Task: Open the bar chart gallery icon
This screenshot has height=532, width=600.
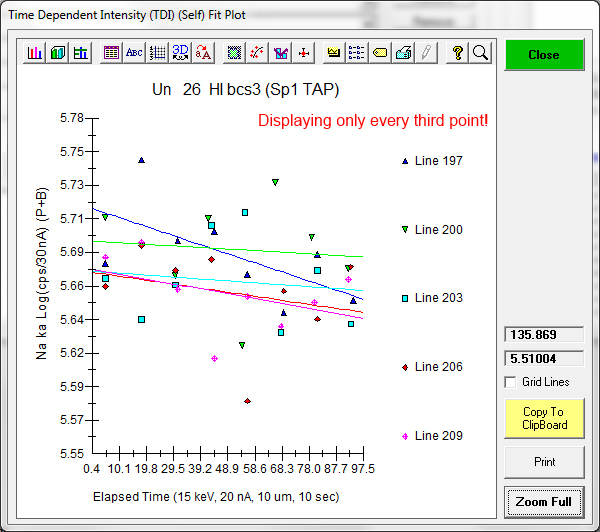Action: pos(35,53)
